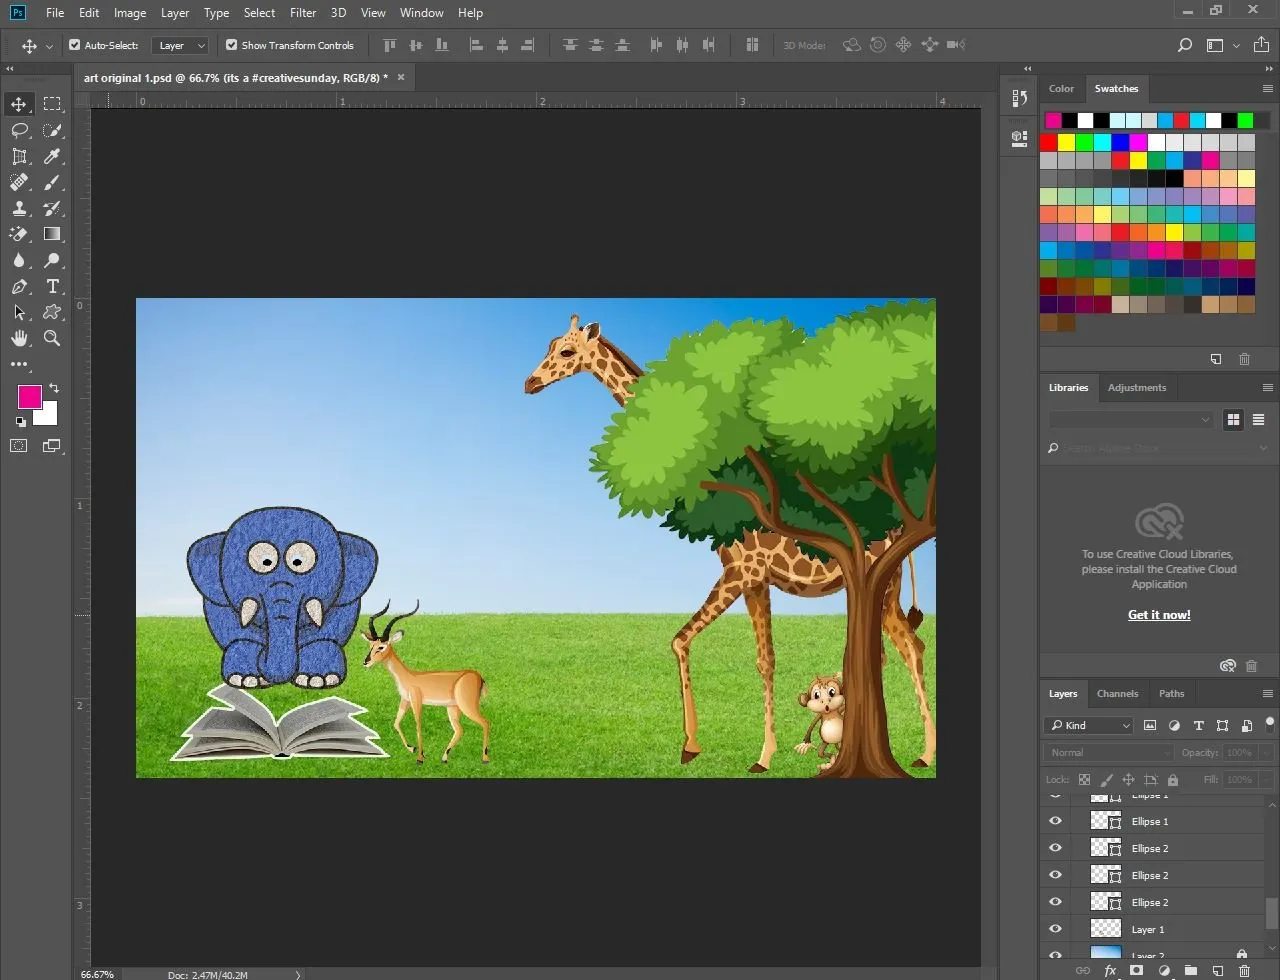Image resolution: width=1280 pixels, height=980 pixels.
Task: Select the Eyedropper tool
Action: click(x=52, y=156)
